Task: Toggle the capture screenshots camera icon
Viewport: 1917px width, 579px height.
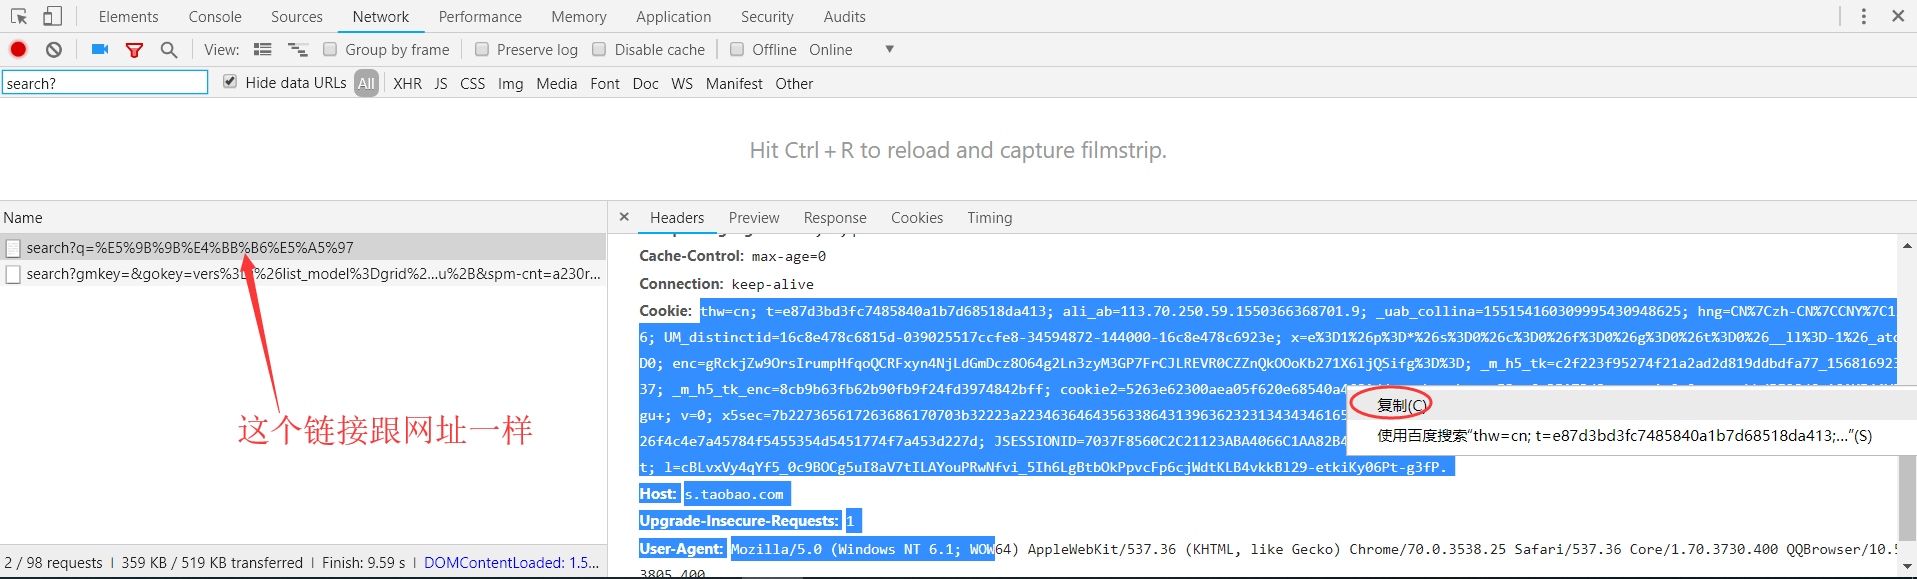Action: coord(99,49)
